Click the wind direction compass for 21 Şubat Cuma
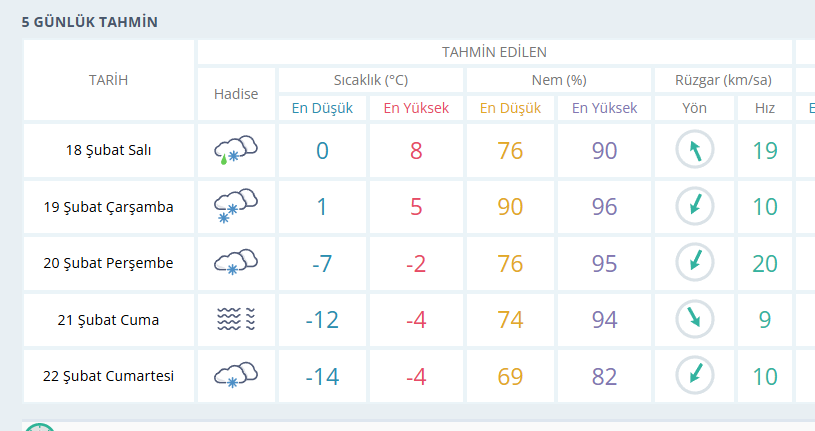The image size is (815, 431). tap(695, 319)
